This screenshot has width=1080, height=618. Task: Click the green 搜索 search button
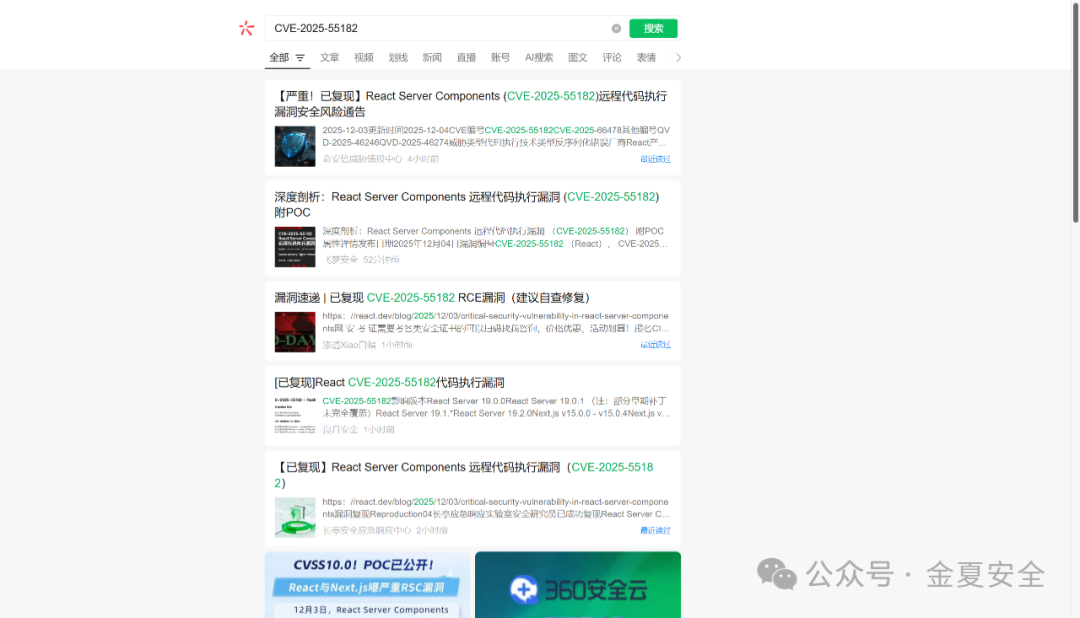(x=653, y=28)
